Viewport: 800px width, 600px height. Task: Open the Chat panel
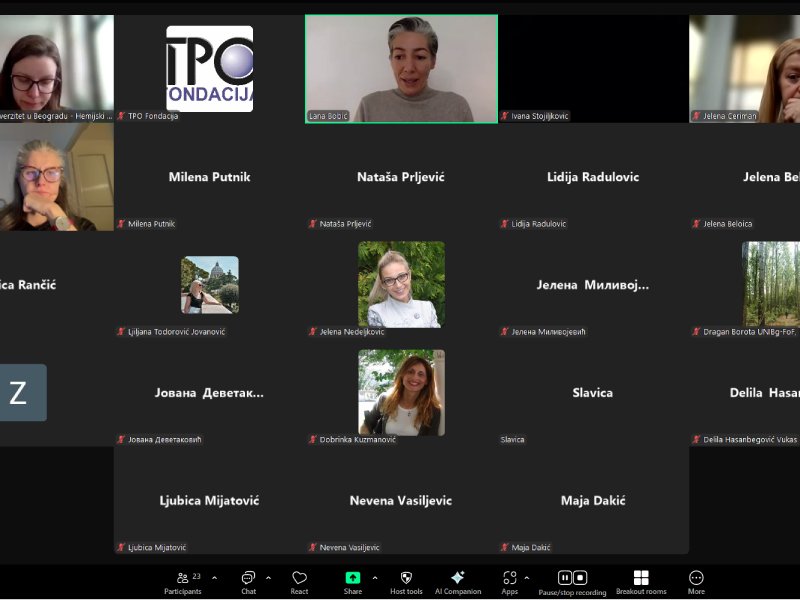pyautogui.click(x=248, y=579)
